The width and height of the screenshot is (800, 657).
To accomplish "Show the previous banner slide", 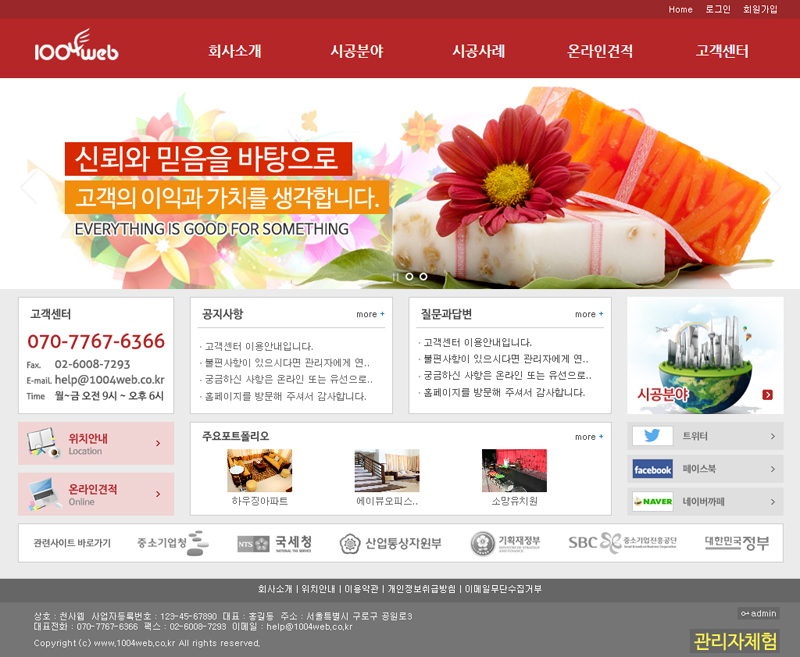I will [29, 186].
